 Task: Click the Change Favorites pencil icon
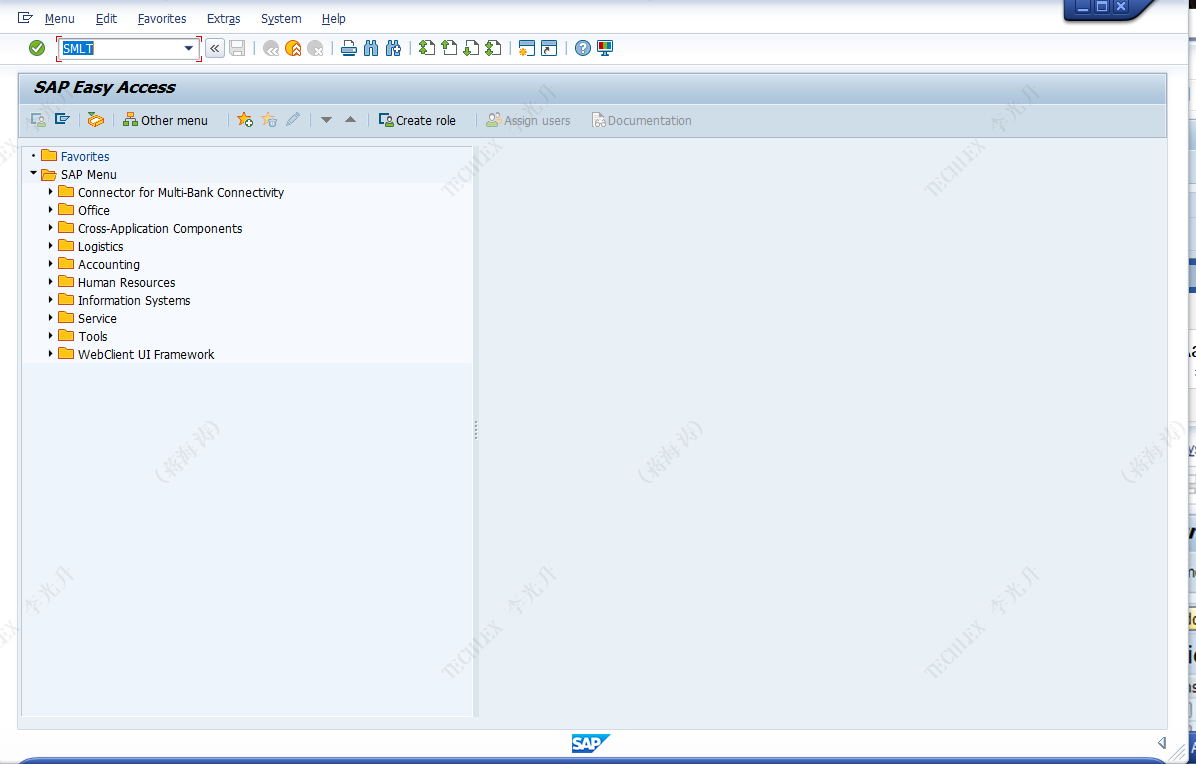[x=293, y=120]
